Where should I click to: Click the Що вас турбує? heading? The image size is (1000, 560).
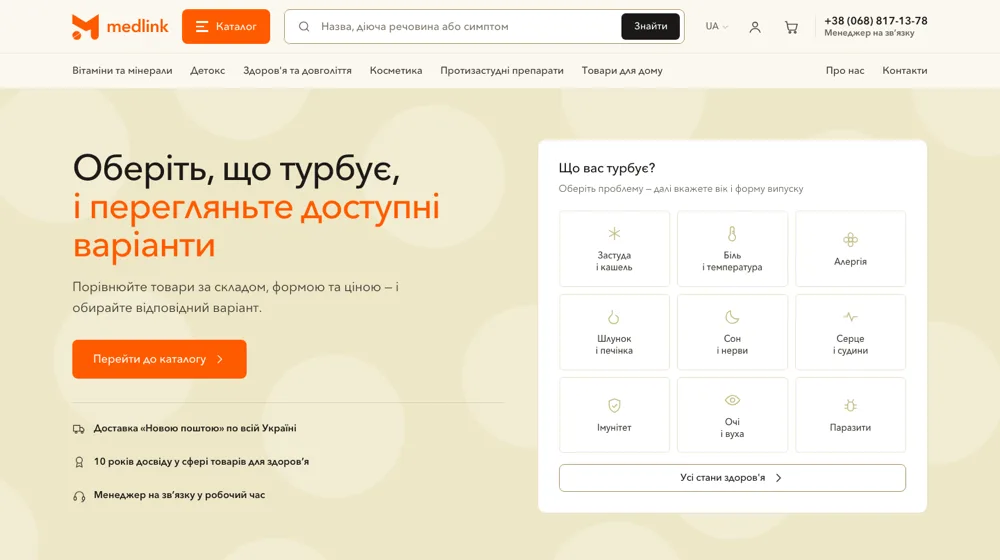[607, 168]
